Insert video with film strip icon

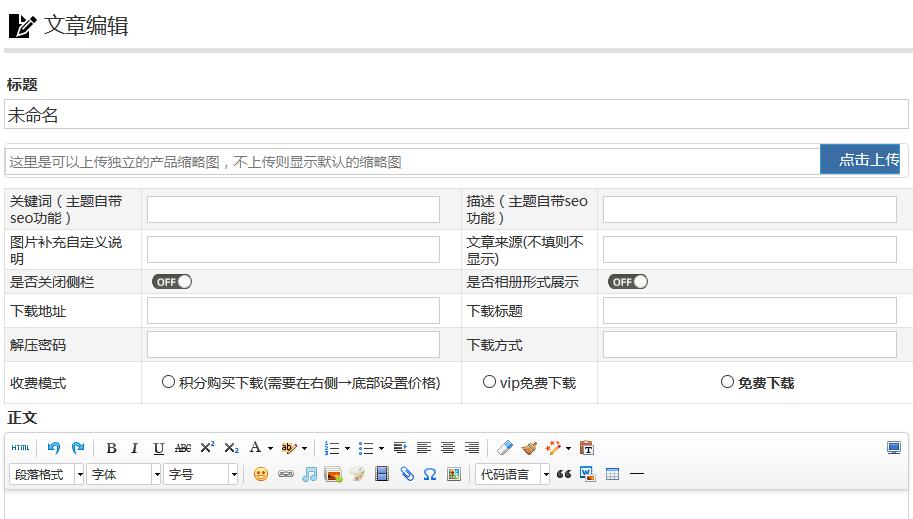(382, 474)
